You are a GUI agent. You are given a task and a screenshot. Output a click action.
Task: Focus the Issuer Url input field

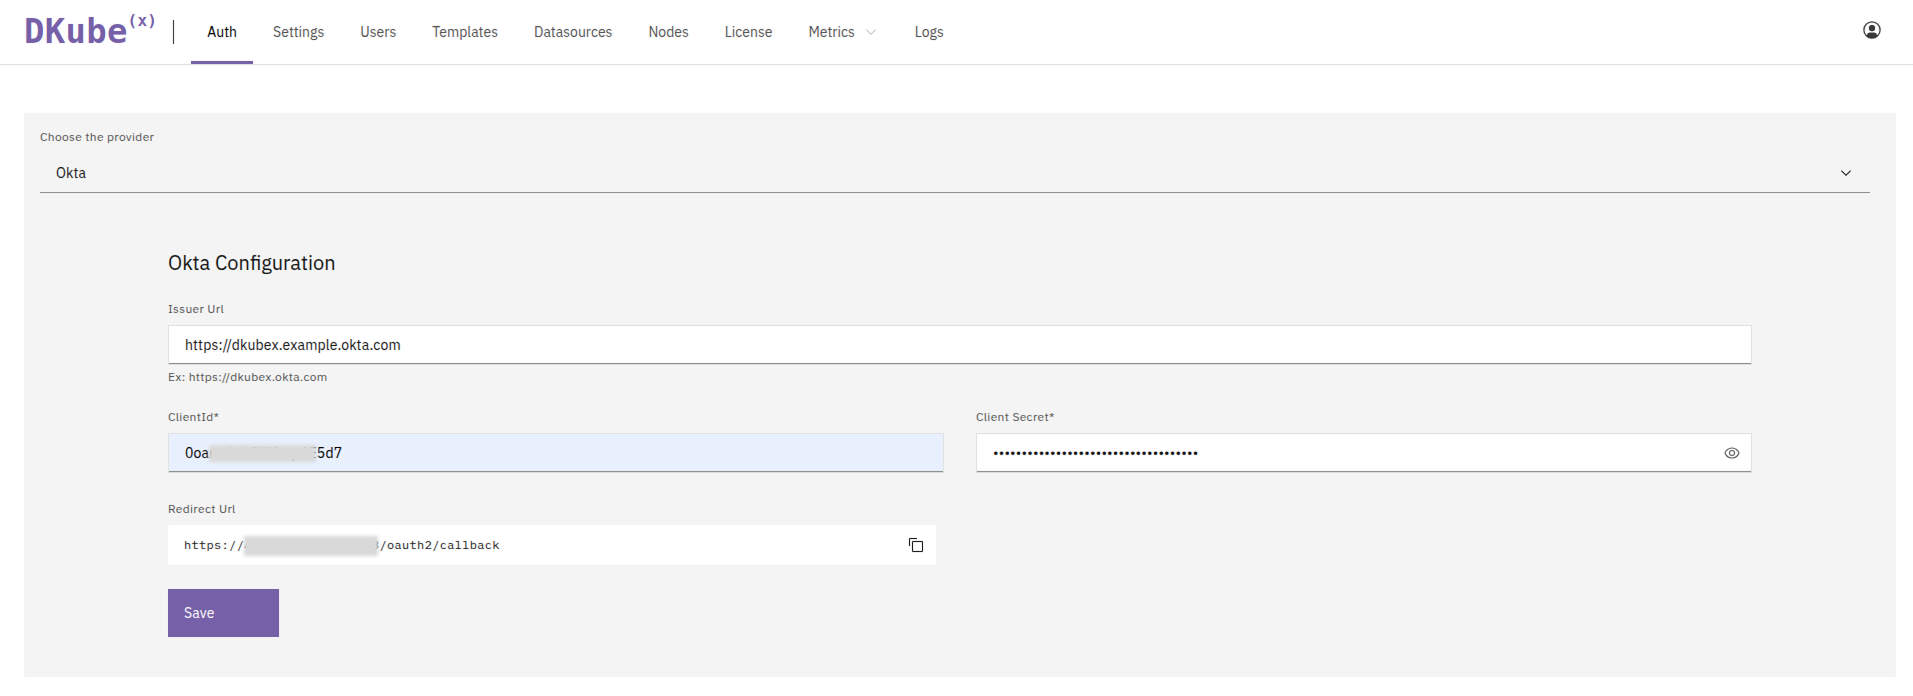(x=958, y=345)
